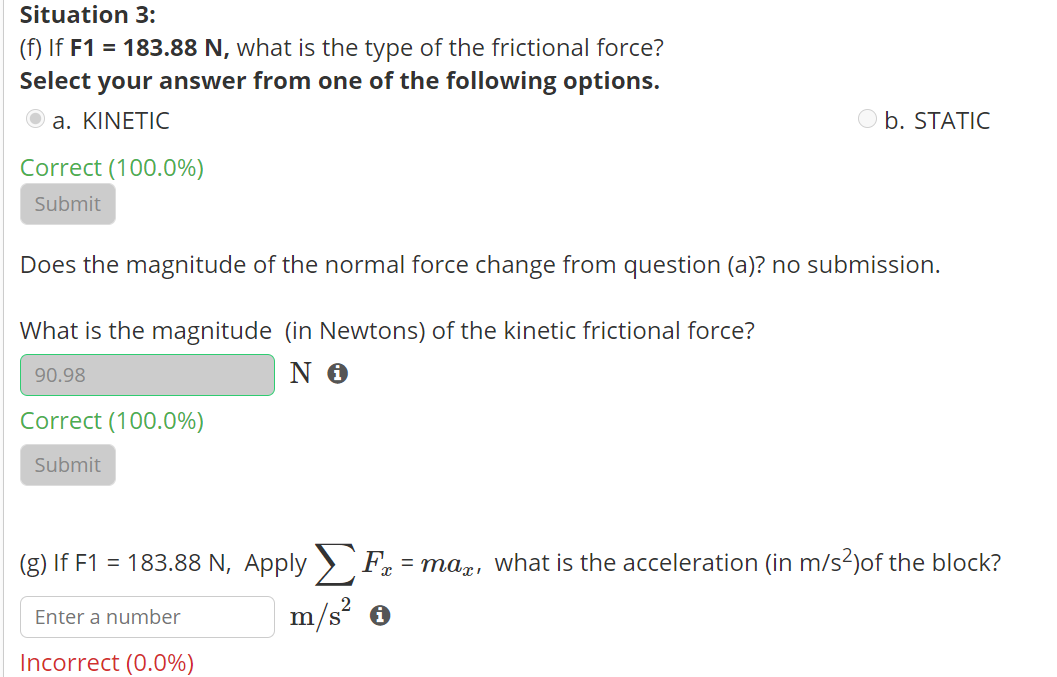Click the 'Enter a number' acceleration field
Viewport: 1057px width, 677px height.
point(147,617)
